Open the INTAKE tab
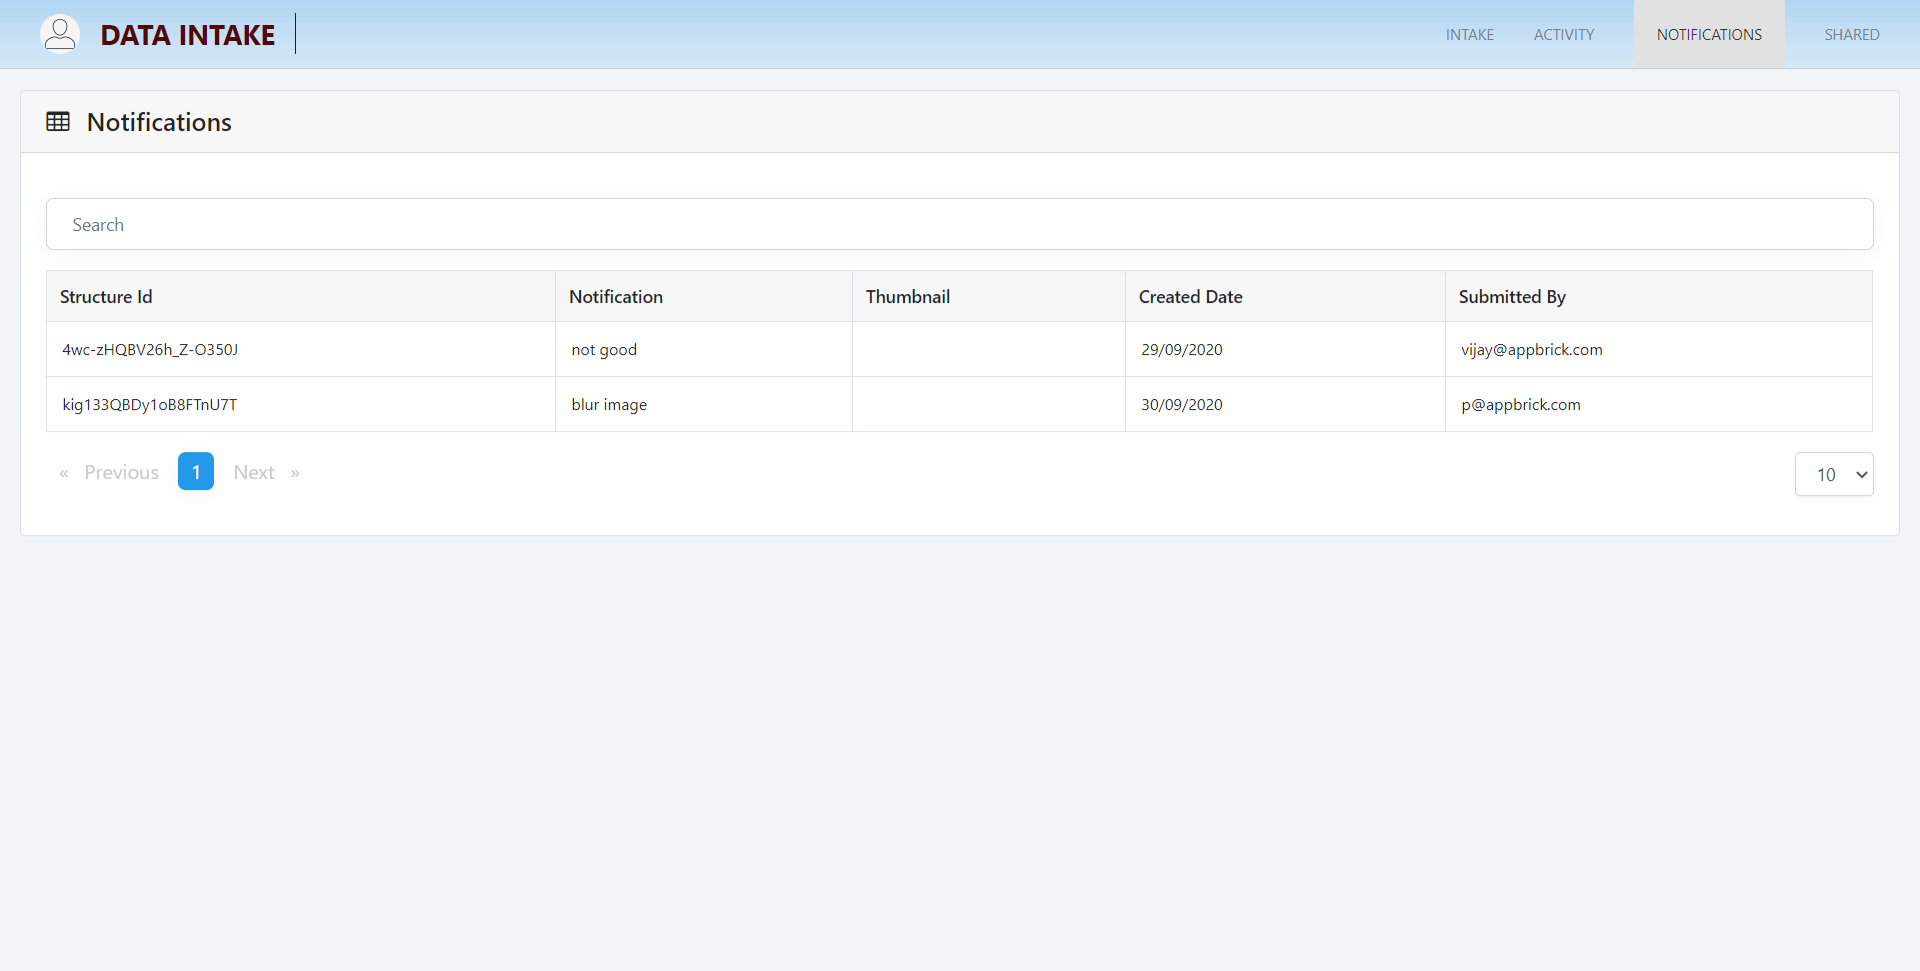Screen dimensions: 1920x971 (x=1469, y=35)
